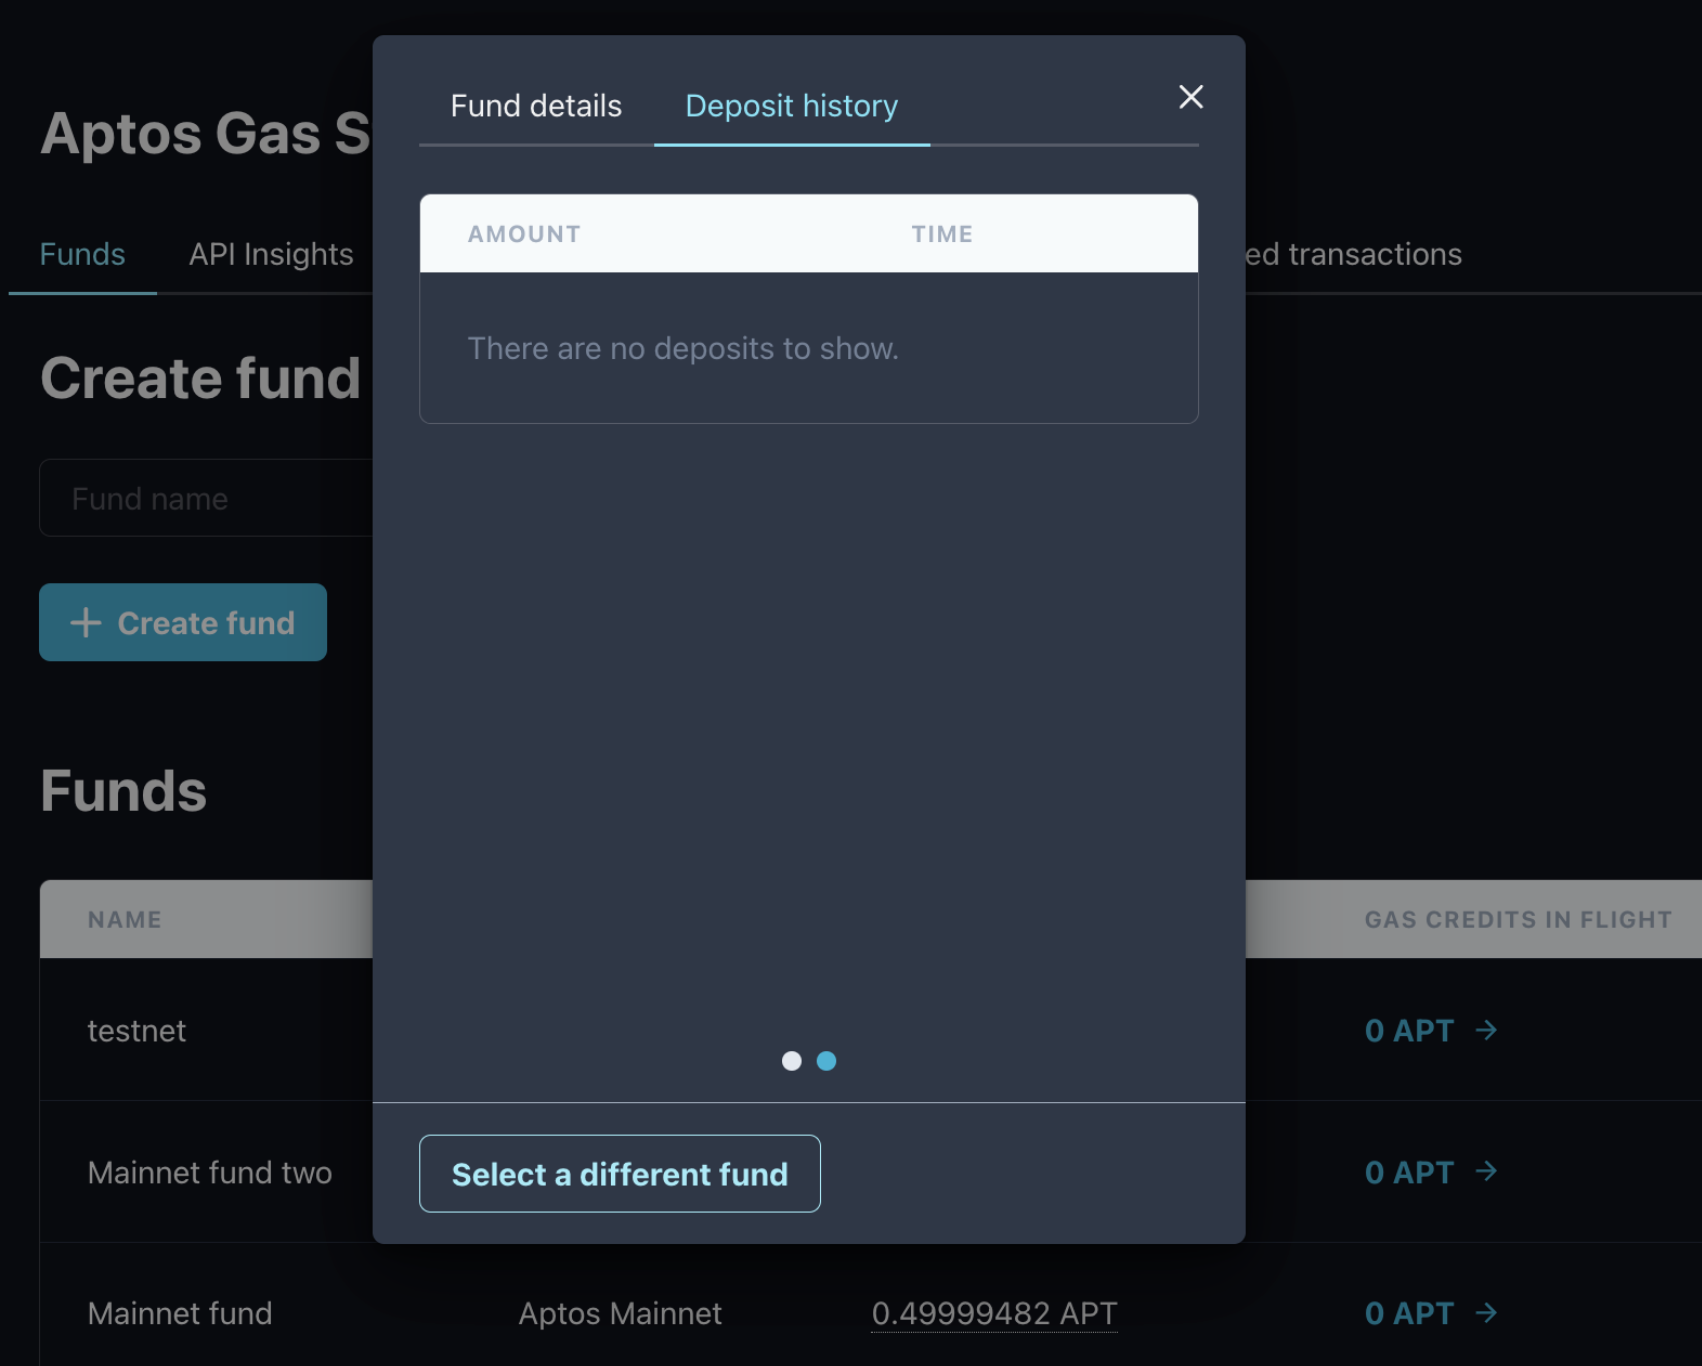The width and height of the screenshot is (1702, 1366).
Task: Click the Select a different fund button
Action: click(x=619, y=1173)
